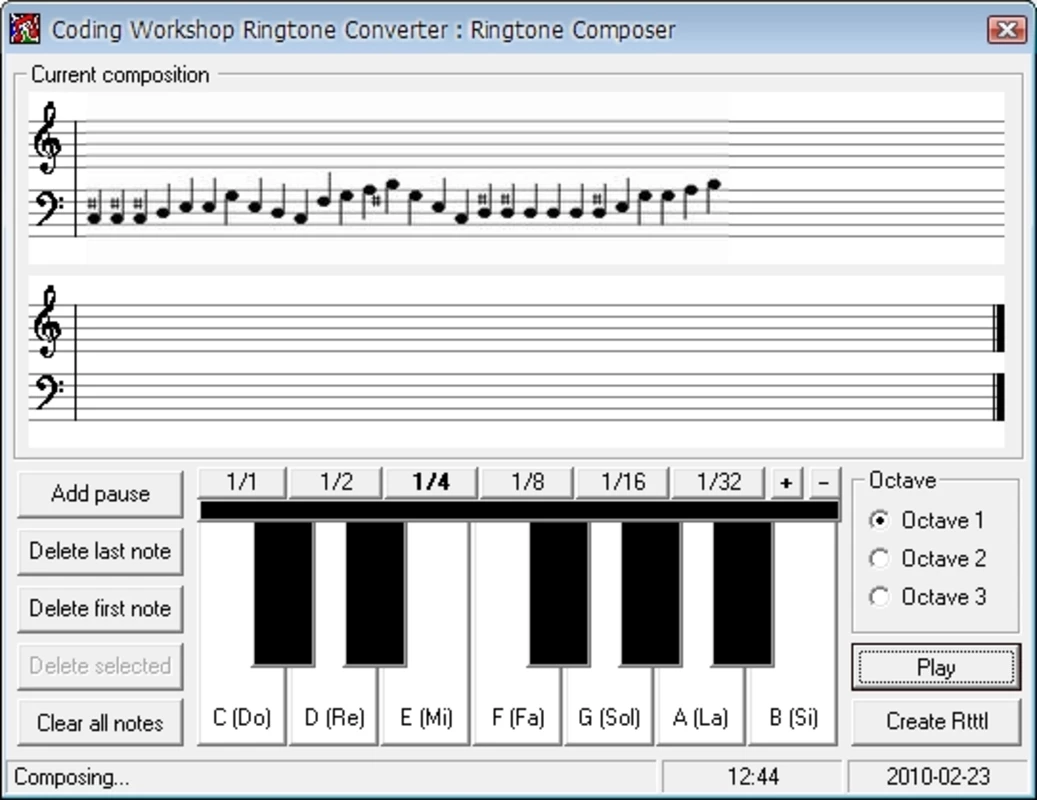Tap the B (Si) piano key

tap(793, 707)
